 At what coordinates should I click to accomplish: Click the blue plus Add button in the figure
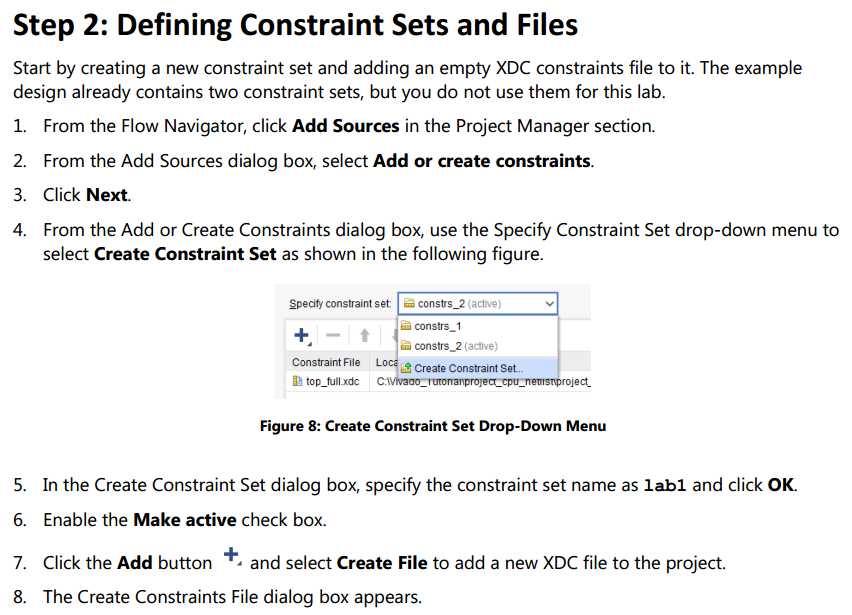[x=302, y=335]
